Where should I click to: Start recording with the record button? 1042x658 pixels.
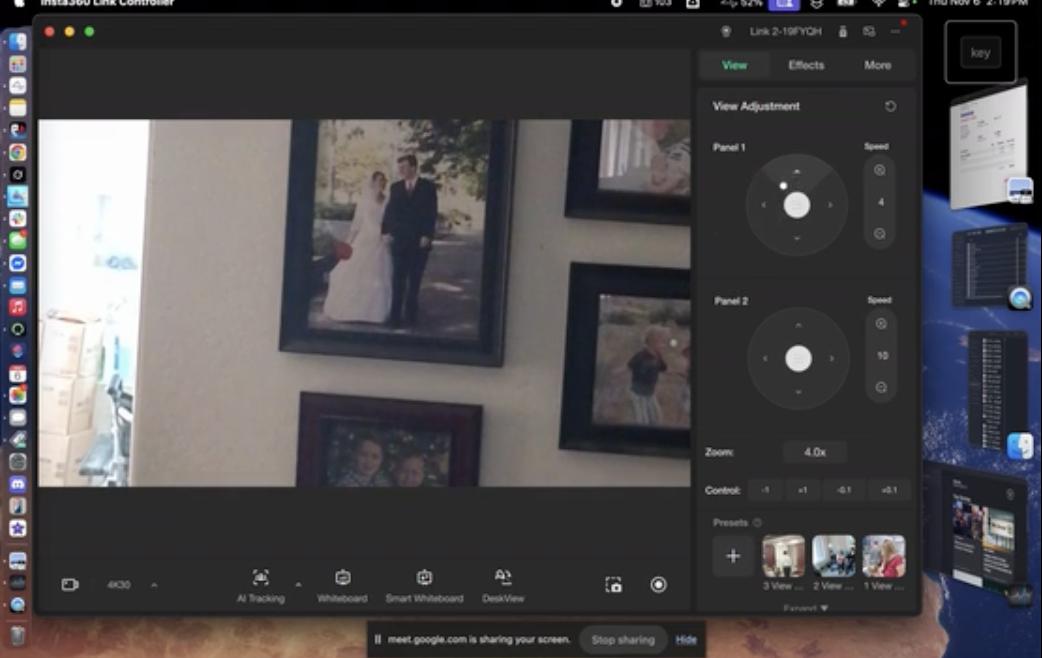point(658,585)
